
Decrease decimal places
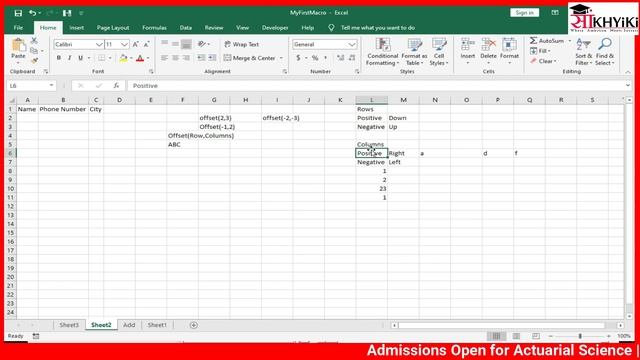(352, 58)
